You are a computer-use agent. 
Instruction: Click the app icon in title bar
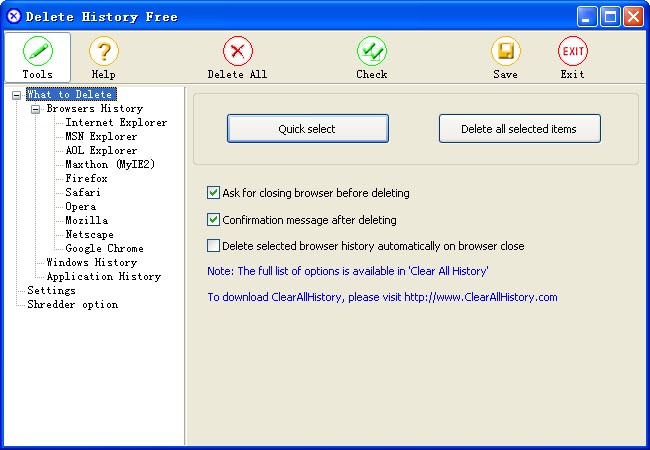coord(13,16)
